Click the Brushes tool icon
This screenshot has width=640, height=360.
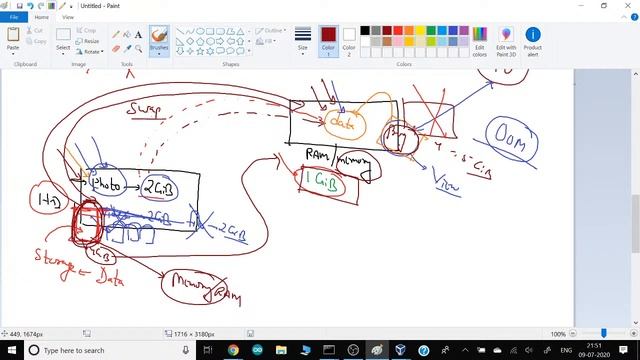point(159,35)
